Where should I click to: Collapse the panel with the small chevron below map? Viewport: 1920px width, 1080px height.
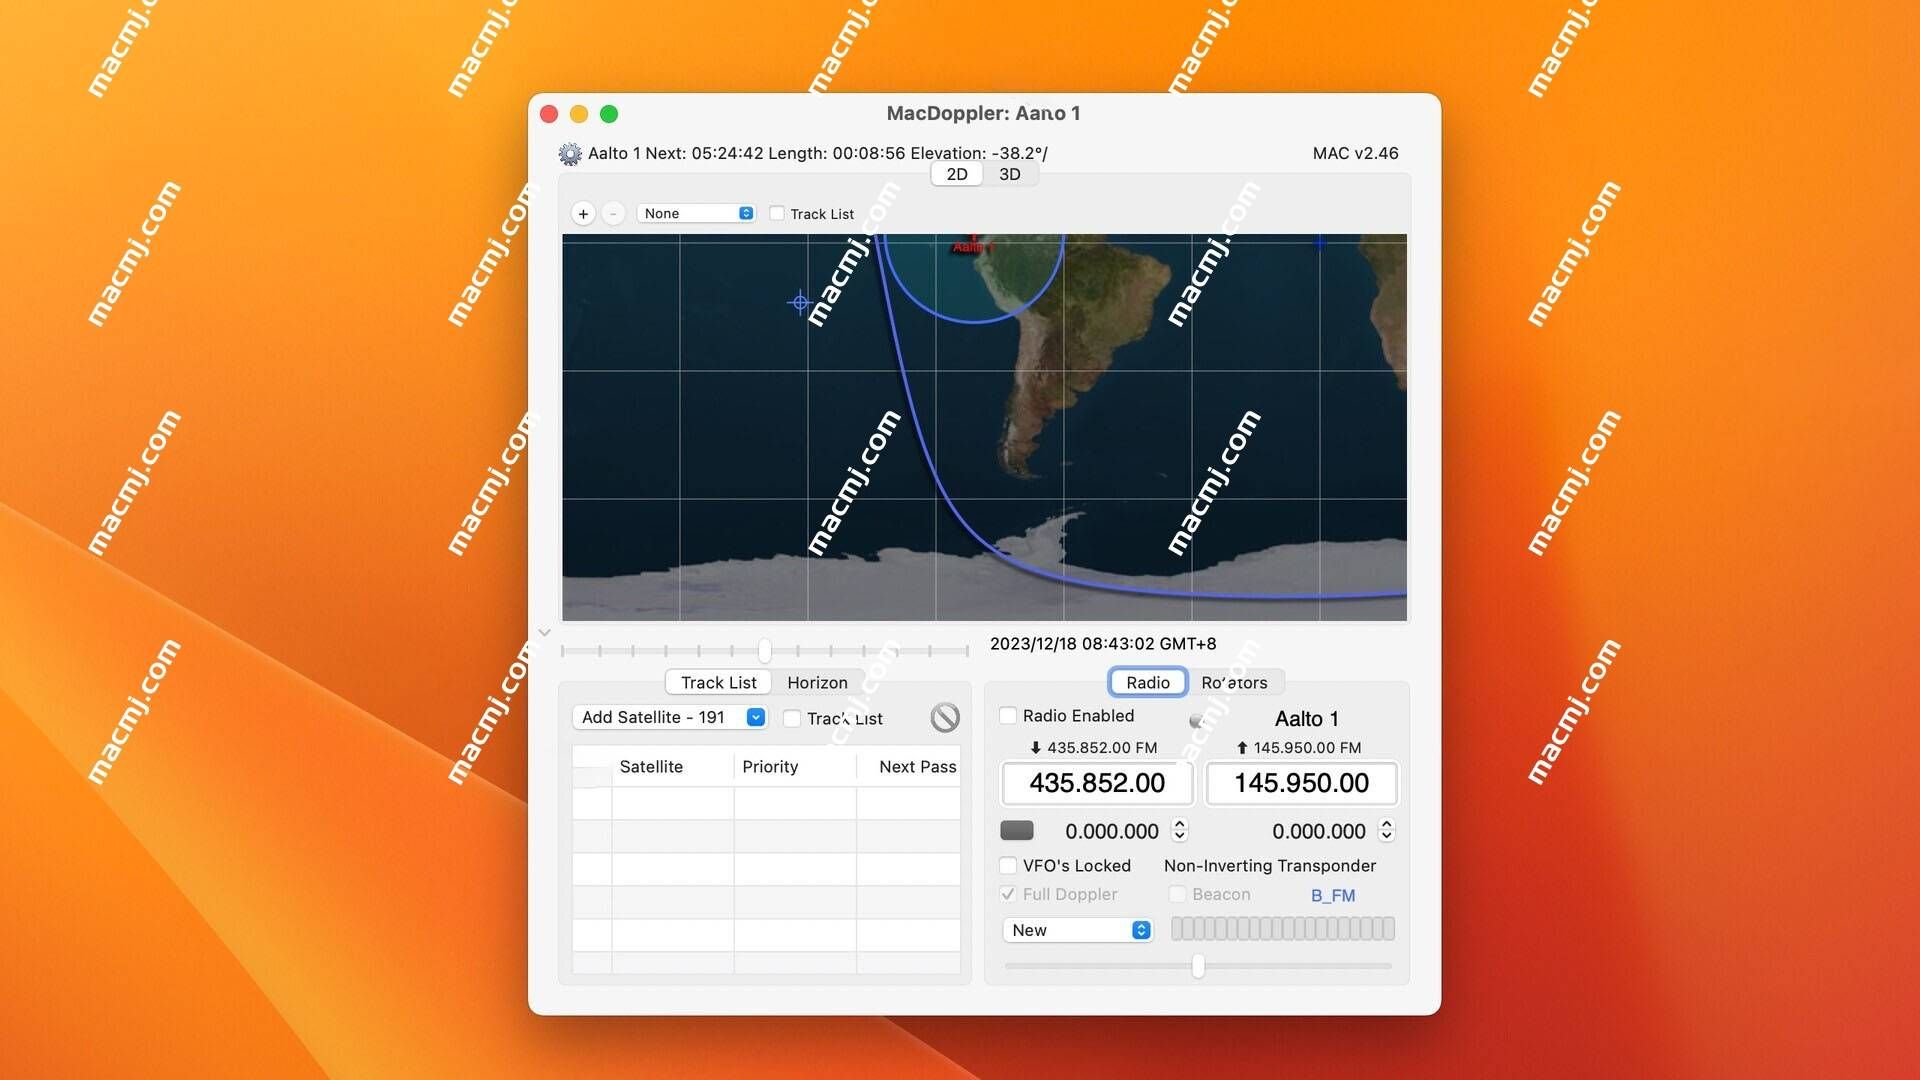tap(544, 632)
